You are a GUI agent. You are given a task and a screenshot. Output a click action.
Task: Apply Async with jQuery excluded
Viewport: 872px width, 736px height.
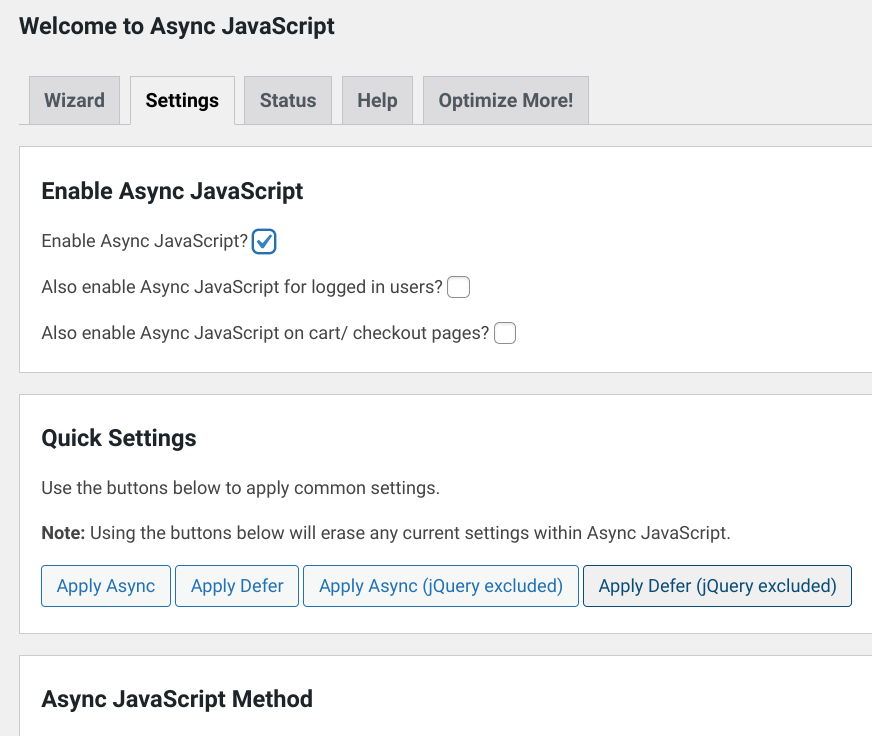(x=441, y=586)
